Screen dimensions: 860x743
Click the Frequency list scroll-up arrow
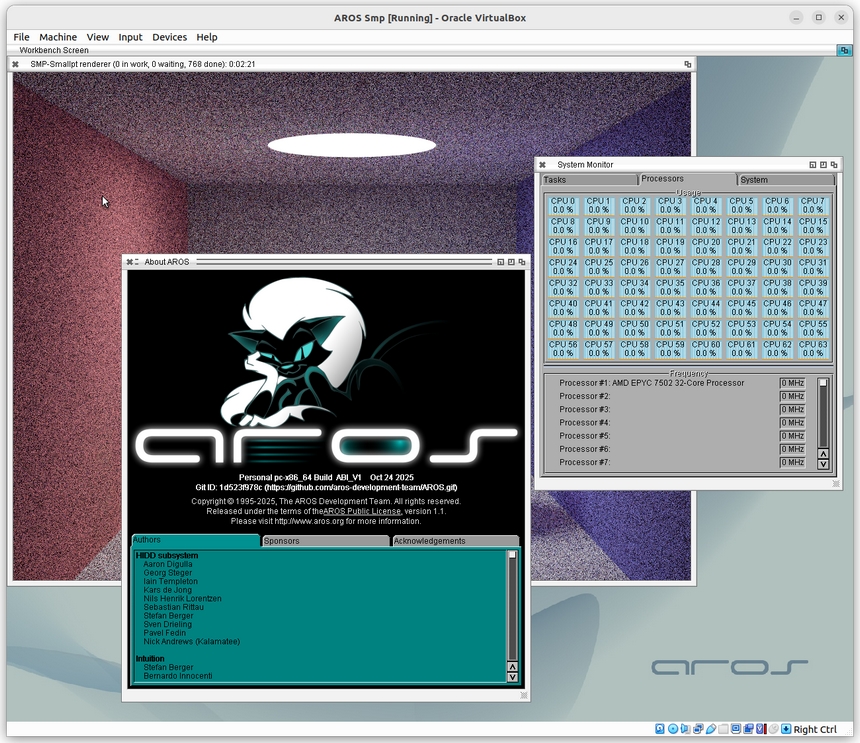tap(823, 454)
